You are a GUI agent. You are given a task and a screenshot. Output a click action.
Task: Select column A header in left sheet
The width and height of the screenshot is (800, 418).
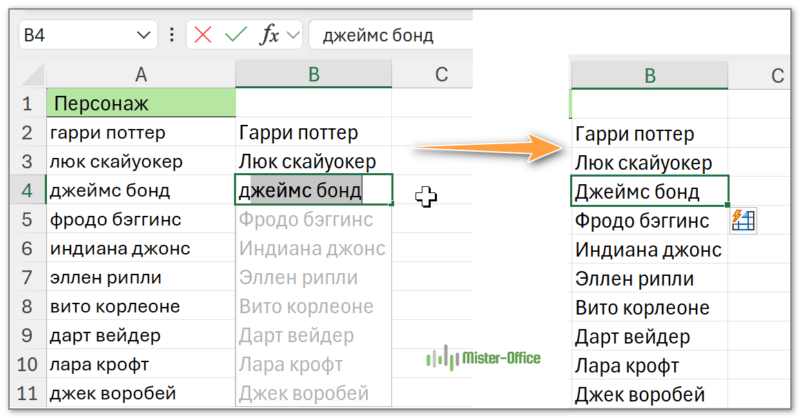coord(140,73)
